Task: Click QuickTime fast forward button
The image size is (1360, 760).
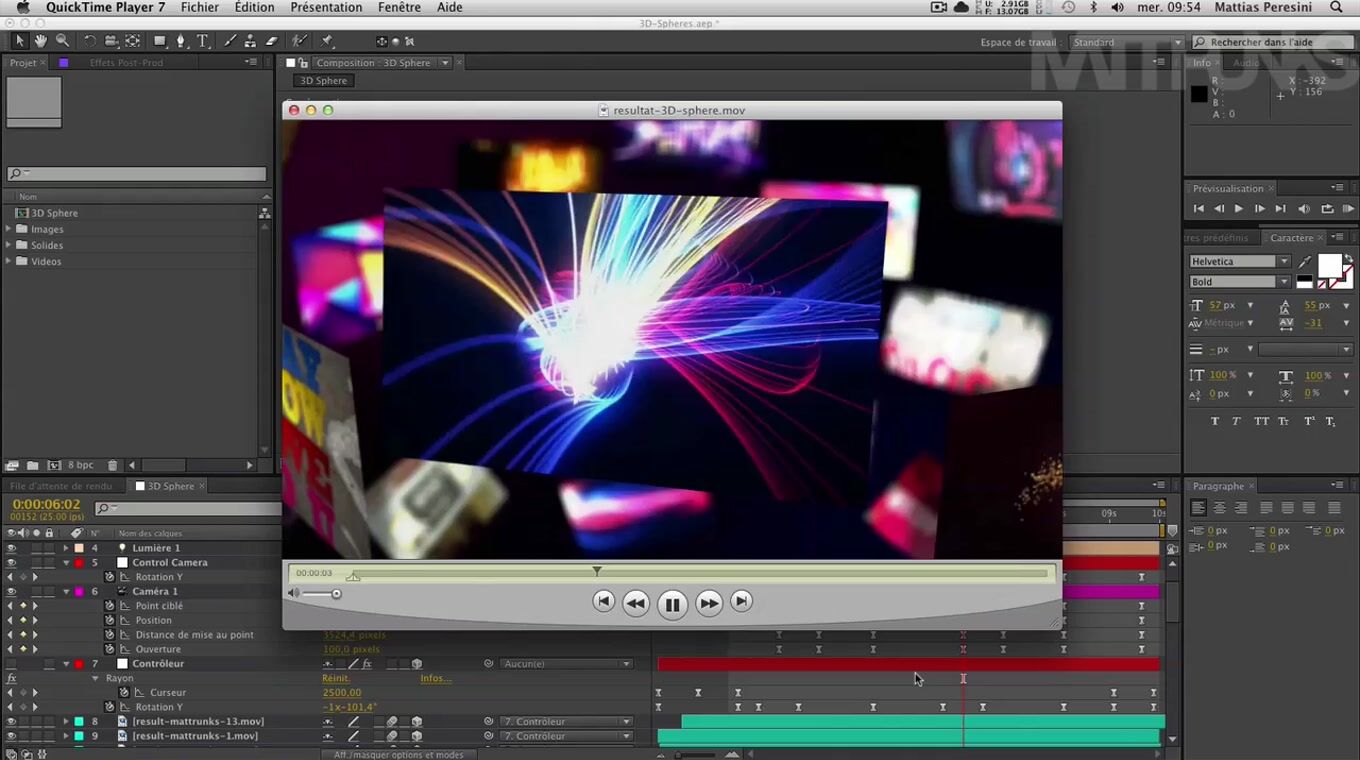Action: 709,603
